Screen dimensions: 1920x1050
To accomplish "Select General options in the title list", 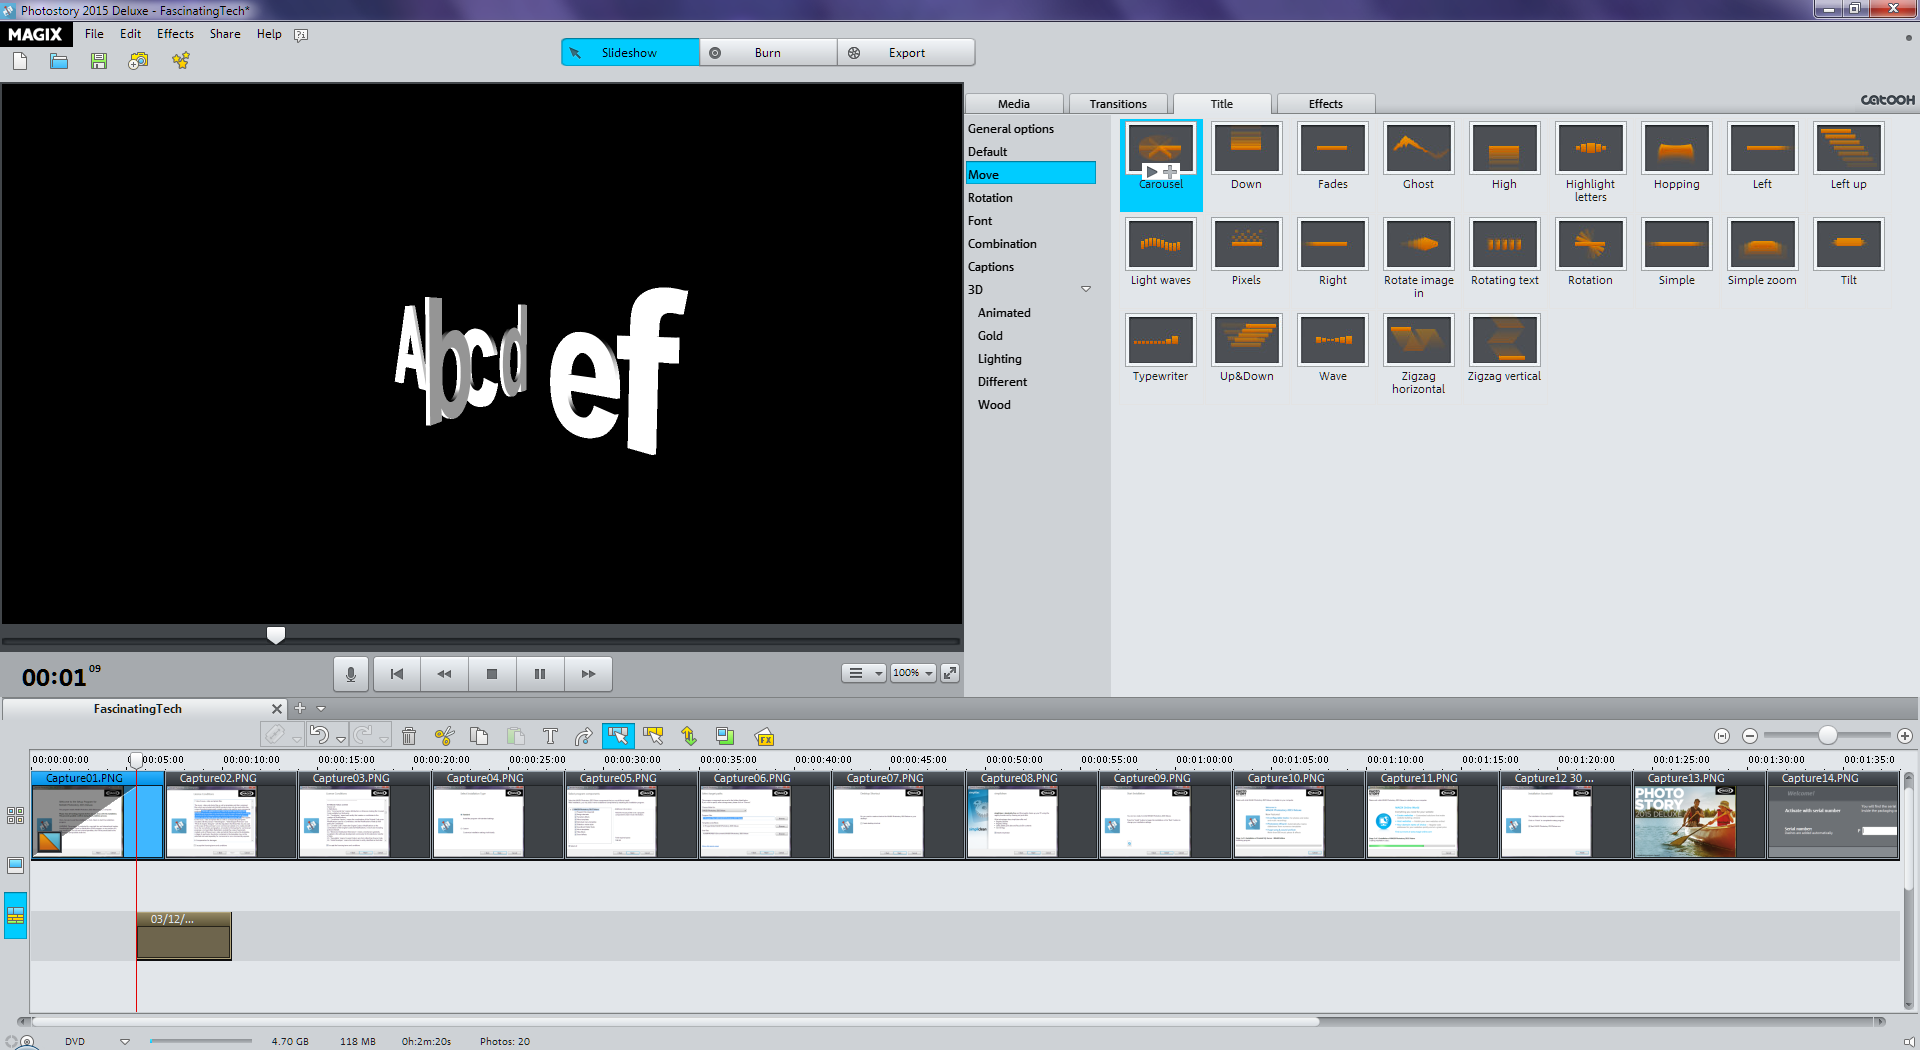I will 1011,129.
